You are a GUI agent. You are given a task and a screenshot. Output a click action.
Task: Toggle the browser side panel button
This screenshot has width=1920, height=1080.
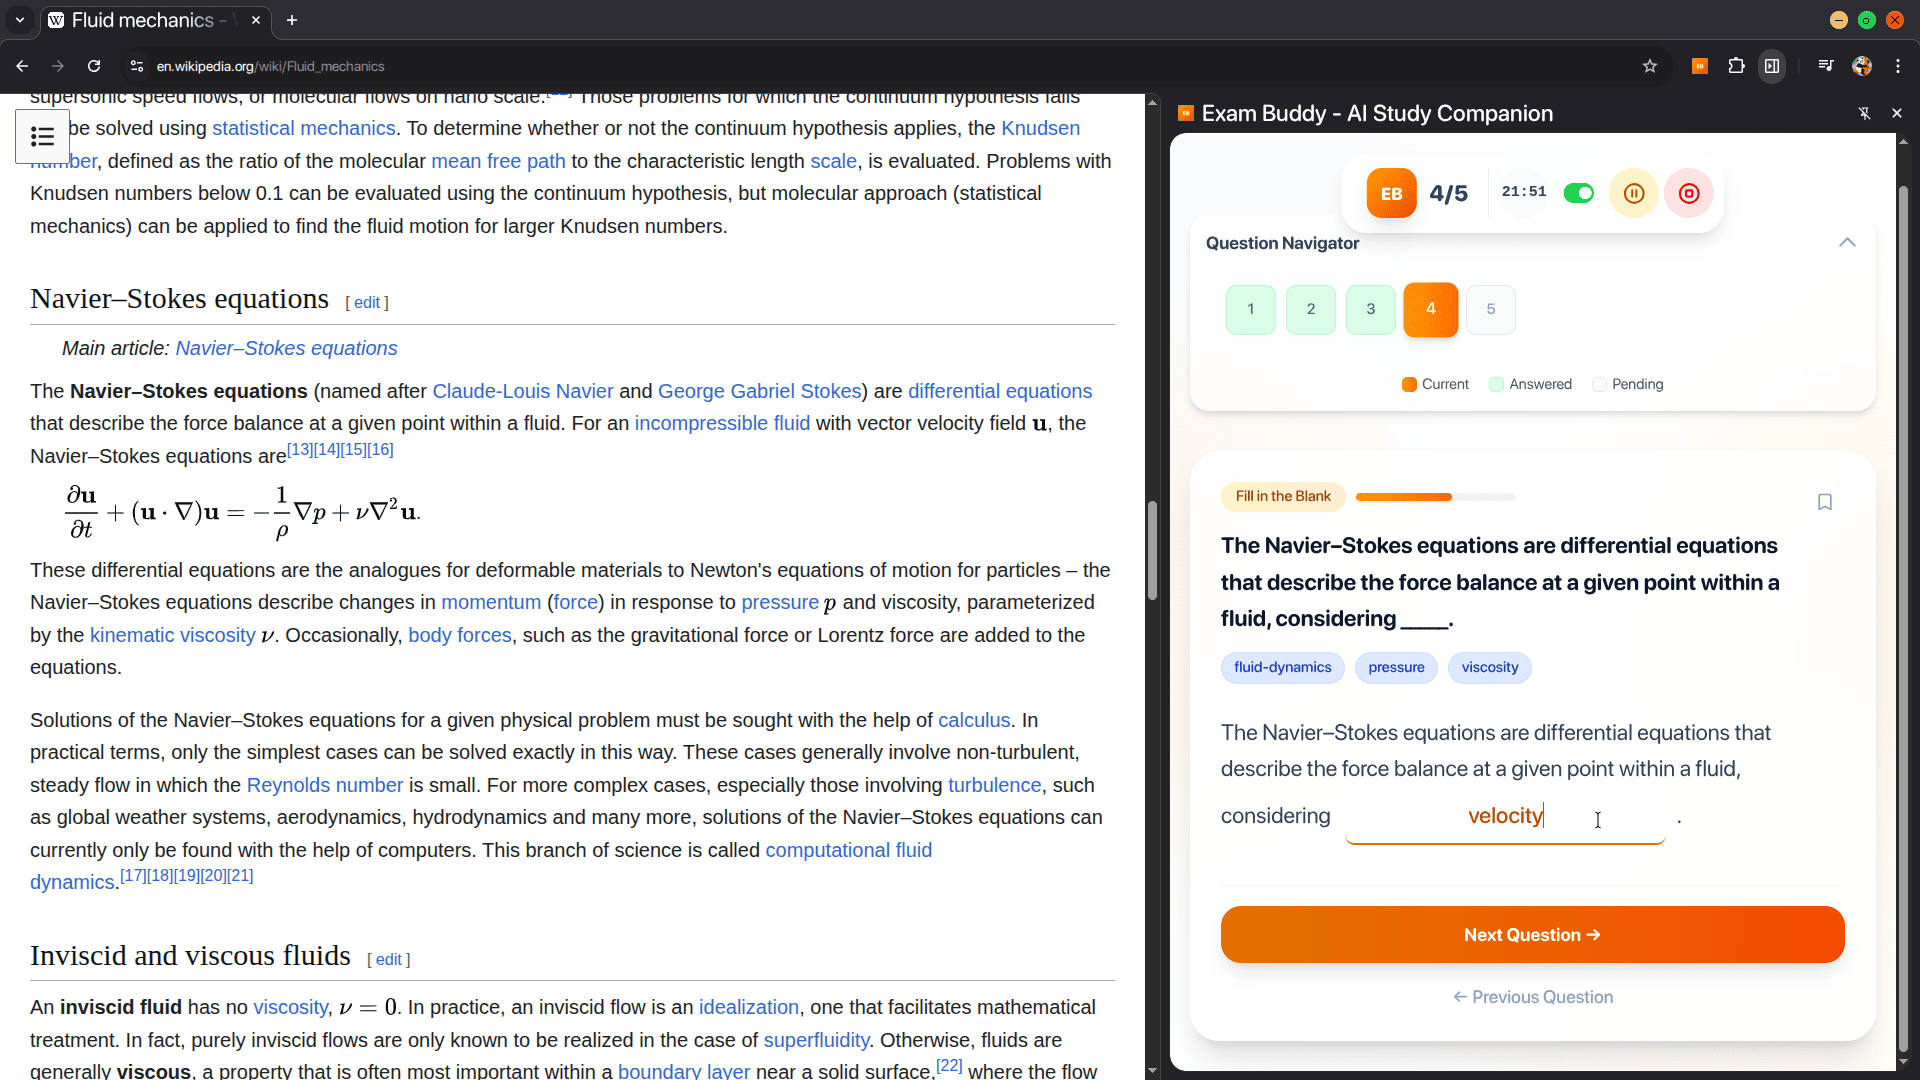coord(1772,66)
